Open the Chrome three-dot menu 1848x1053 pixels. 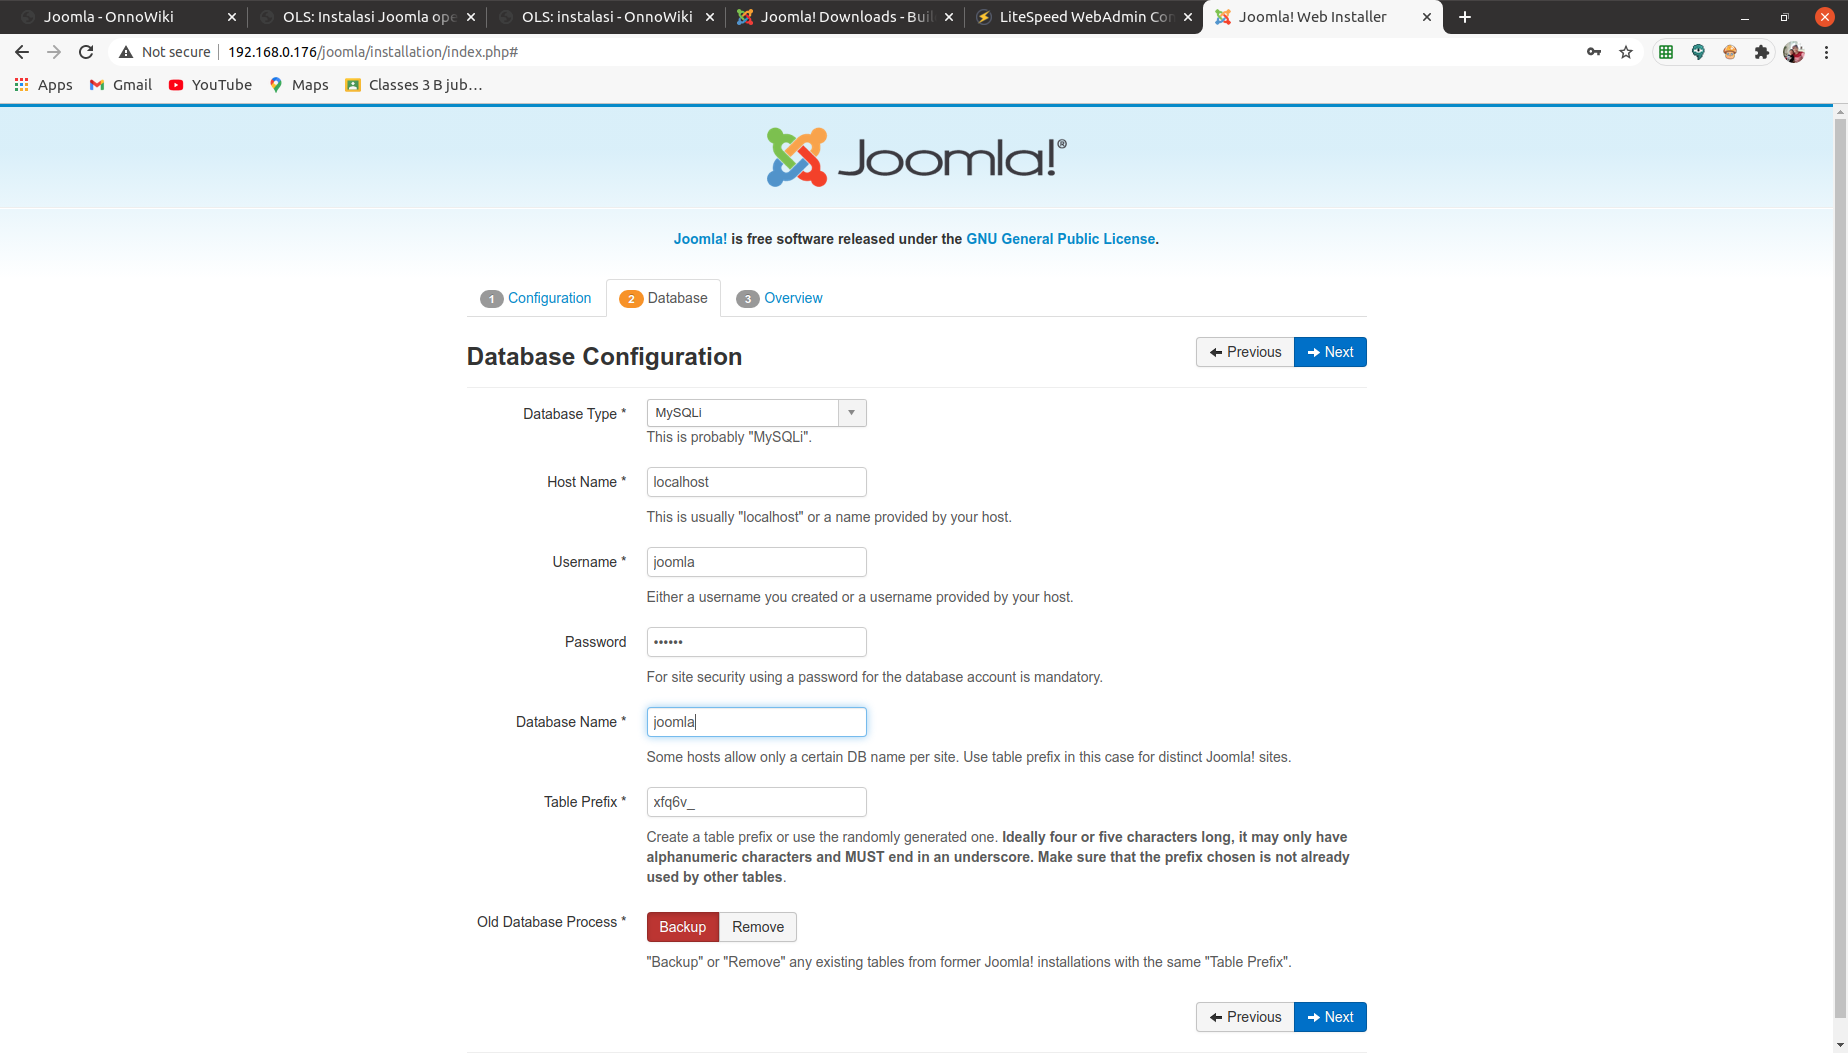click(x=1827, y=52)
